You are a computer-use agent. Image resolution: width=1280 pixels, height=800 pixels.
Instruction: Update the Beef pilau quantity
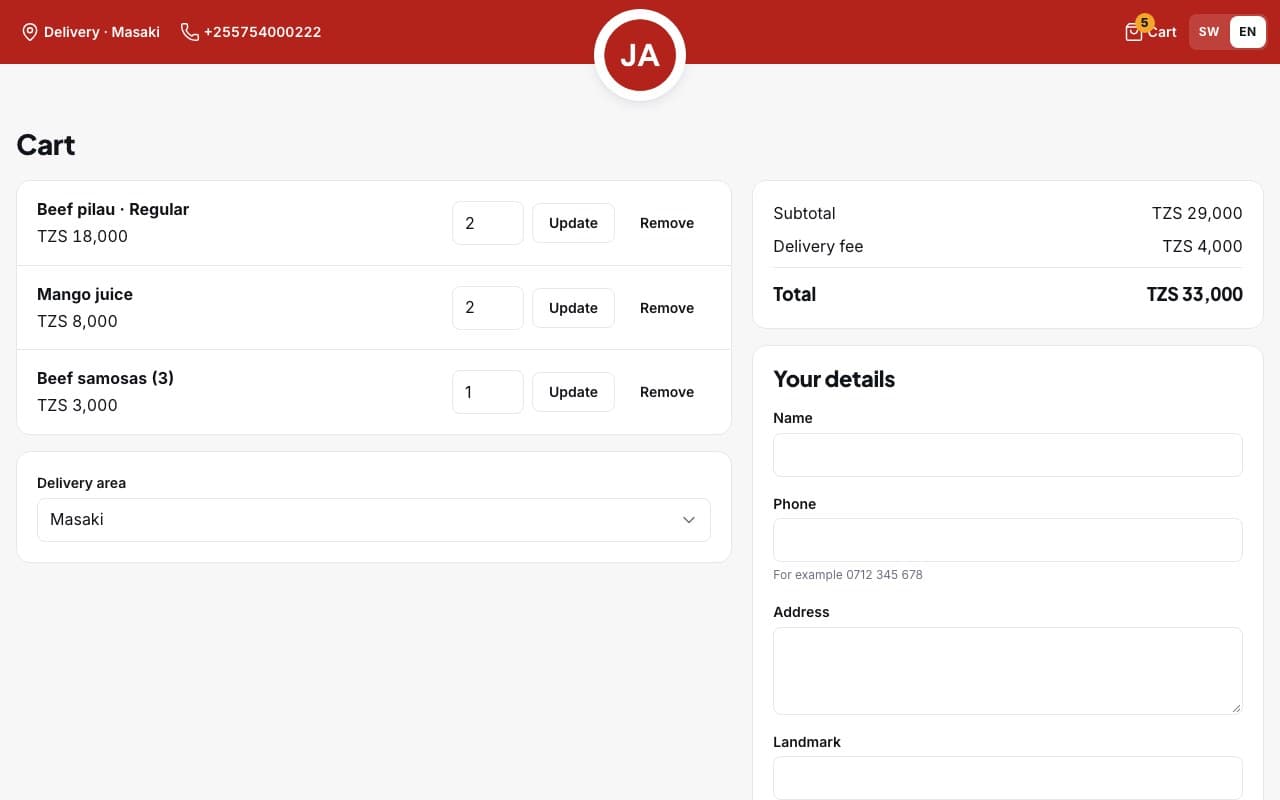point(573,223)
